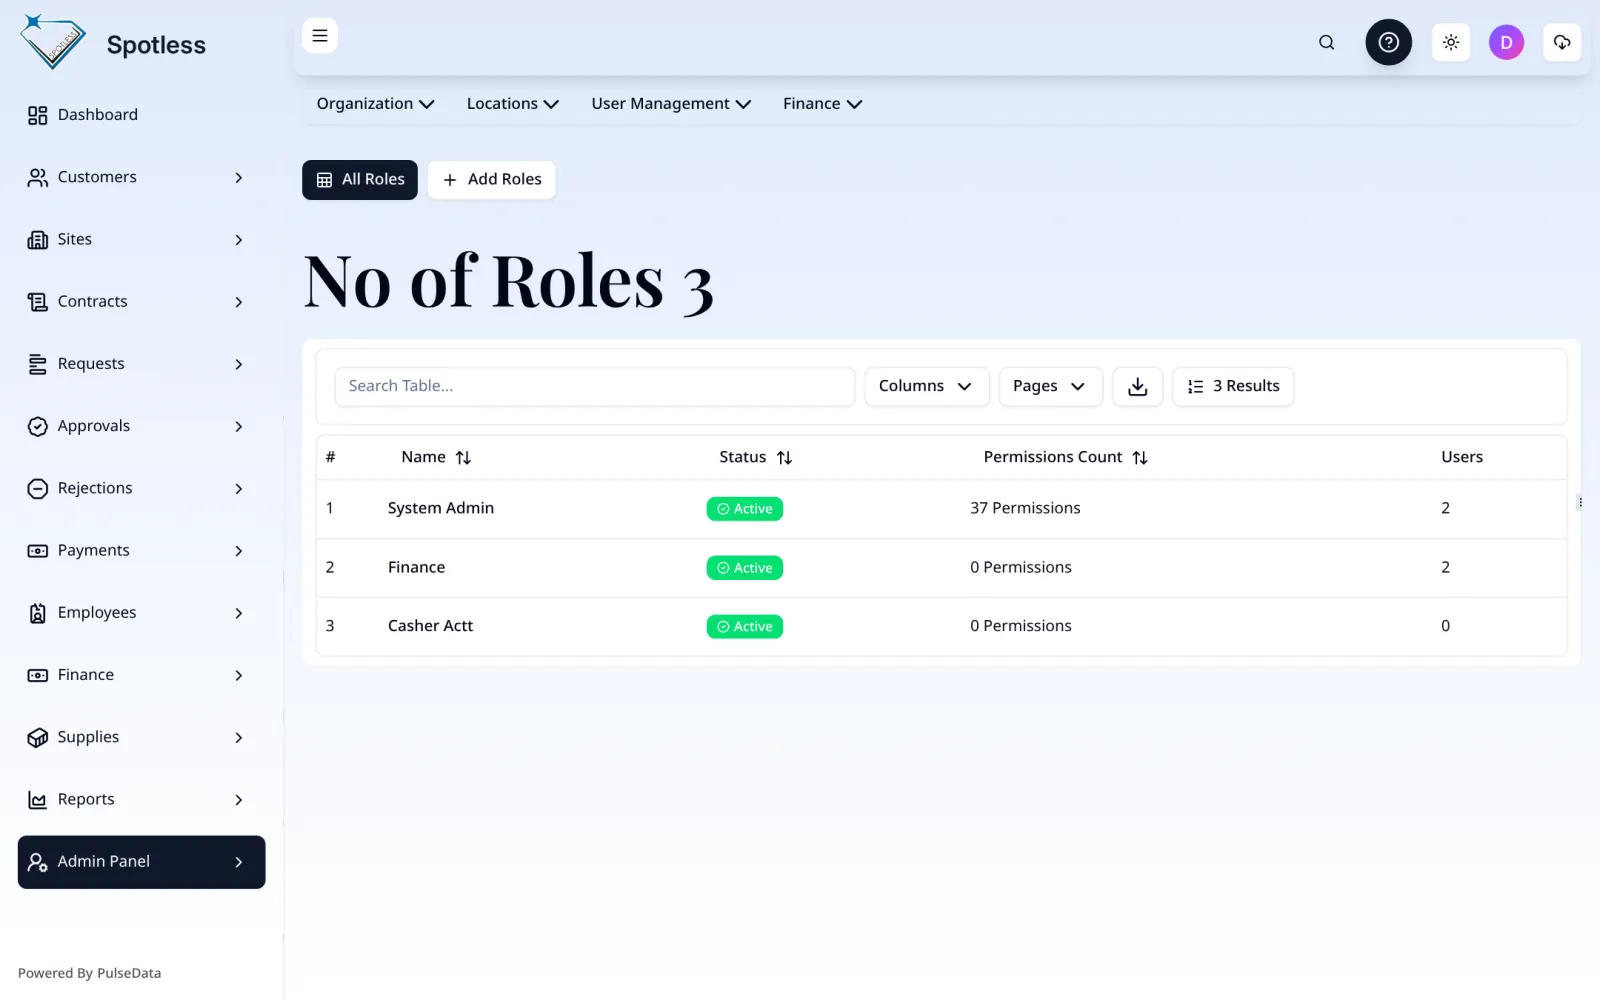
Task: Open the user avatar D
Action: pyautogui.click(x=1506, y=42)
